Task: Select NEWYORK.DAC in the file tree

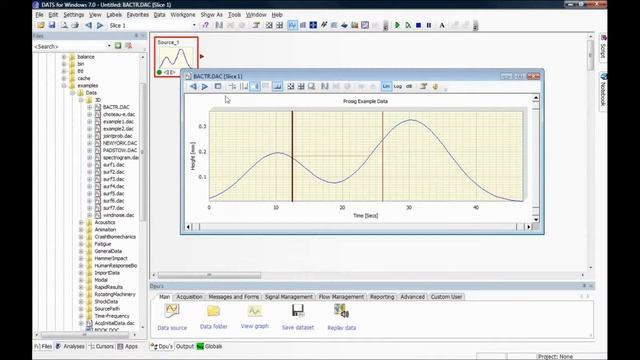Action: point(120,143)
